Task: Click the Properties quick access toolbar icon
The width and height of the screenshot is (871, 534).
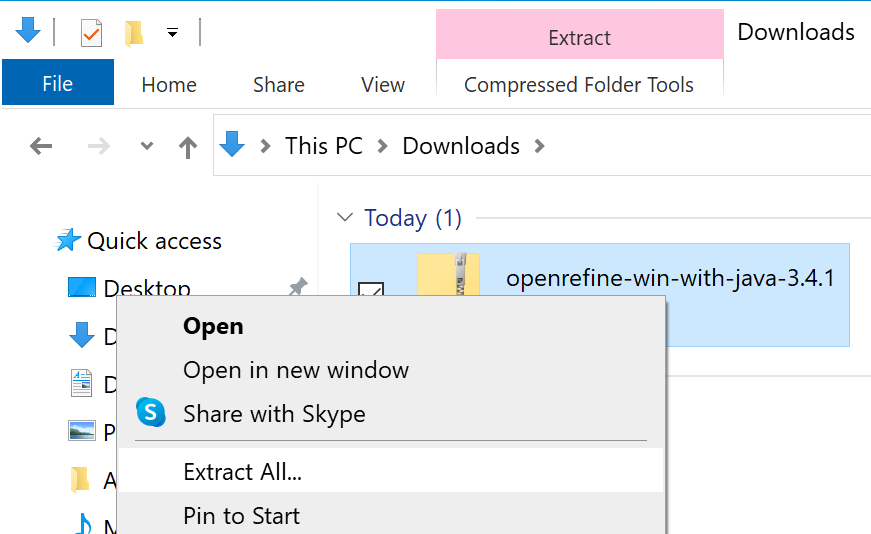Action: tap(91, 34)
